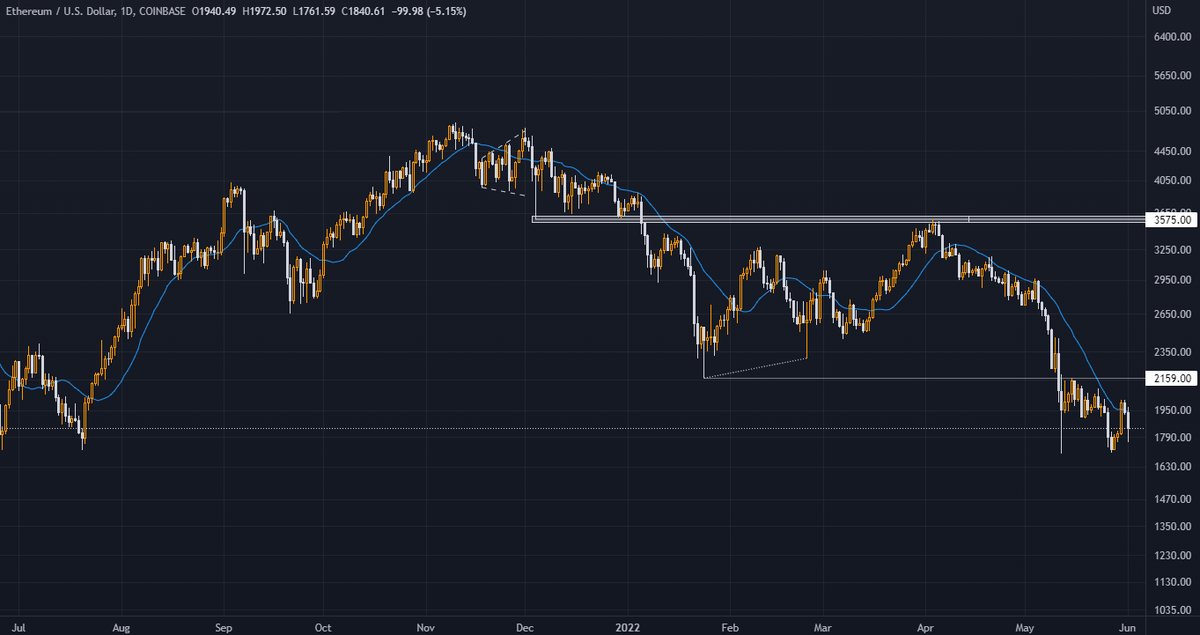Click the 1035.00 price axis label
Screen dimensions: 1200x635
pyautogui.click(x=1171, y=609)
